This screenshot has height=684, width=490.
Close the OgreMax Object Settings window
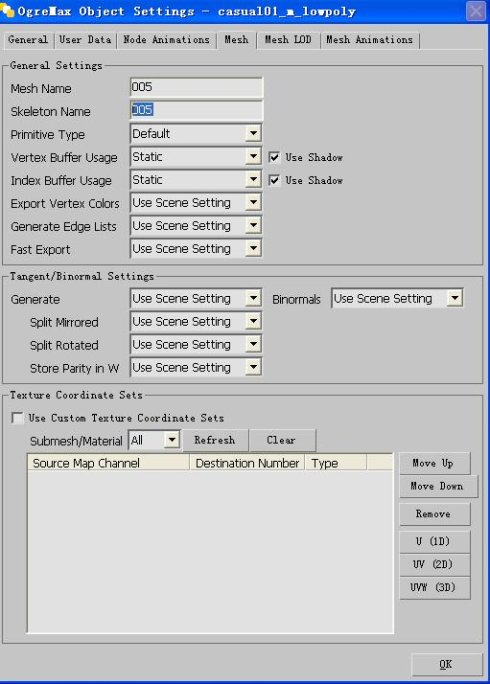(476, 11)
